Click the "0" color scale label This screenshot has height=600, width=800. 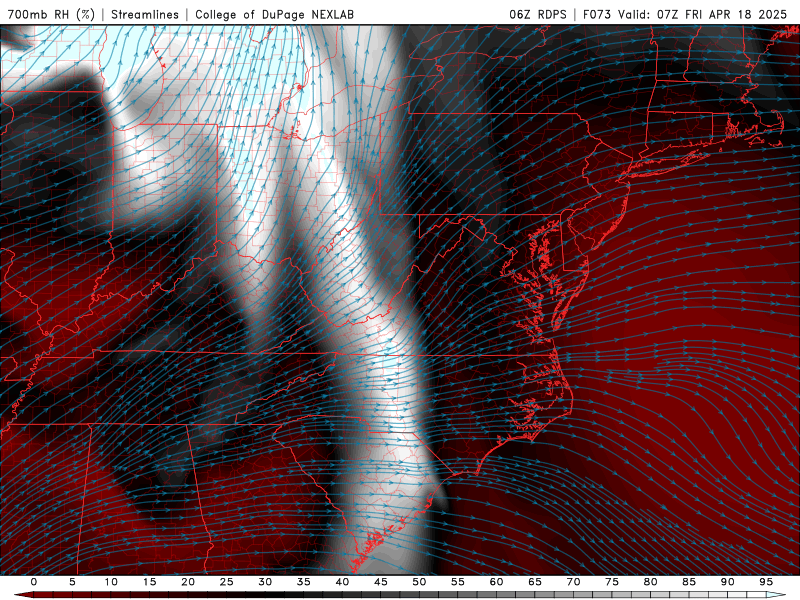(x=34, y=582)
